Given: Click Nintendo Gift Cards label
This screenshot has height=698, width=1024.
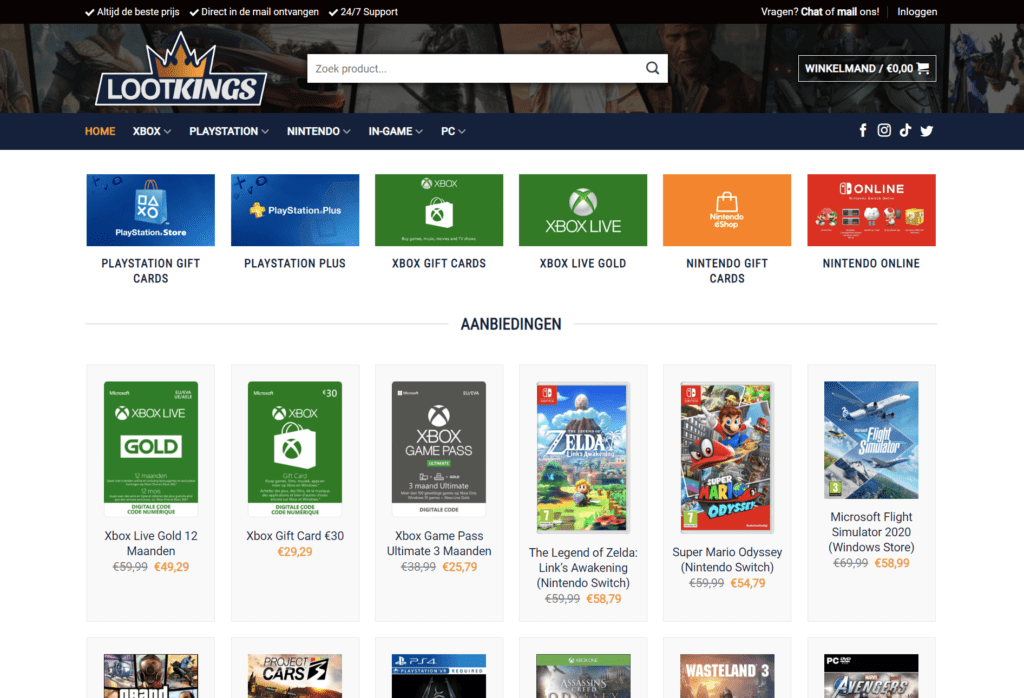Looking at the screenshot, I should click(727, 271).
